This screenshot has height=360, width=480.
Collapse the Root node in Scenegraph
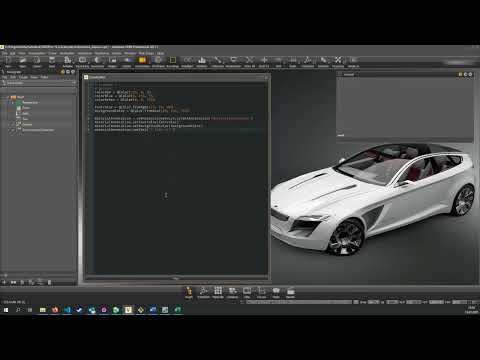pos(8,97)
